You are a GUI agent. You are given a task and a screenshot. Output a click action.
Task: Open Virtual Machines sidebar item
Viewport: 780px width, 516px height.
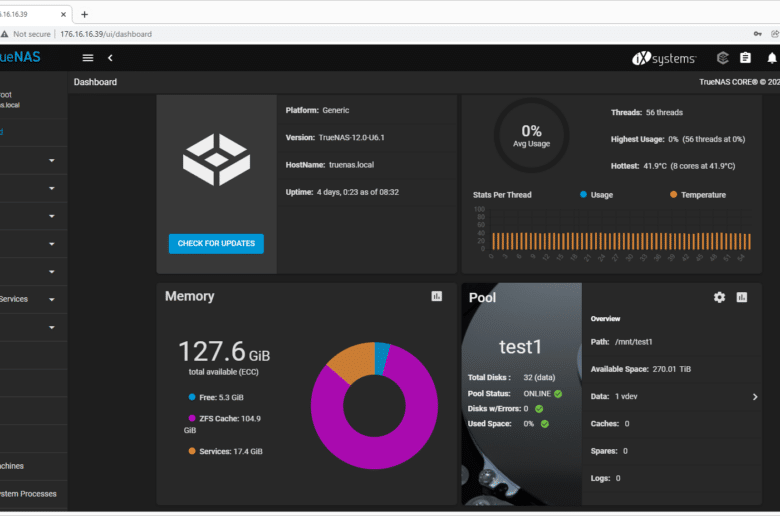pos(33,466)
